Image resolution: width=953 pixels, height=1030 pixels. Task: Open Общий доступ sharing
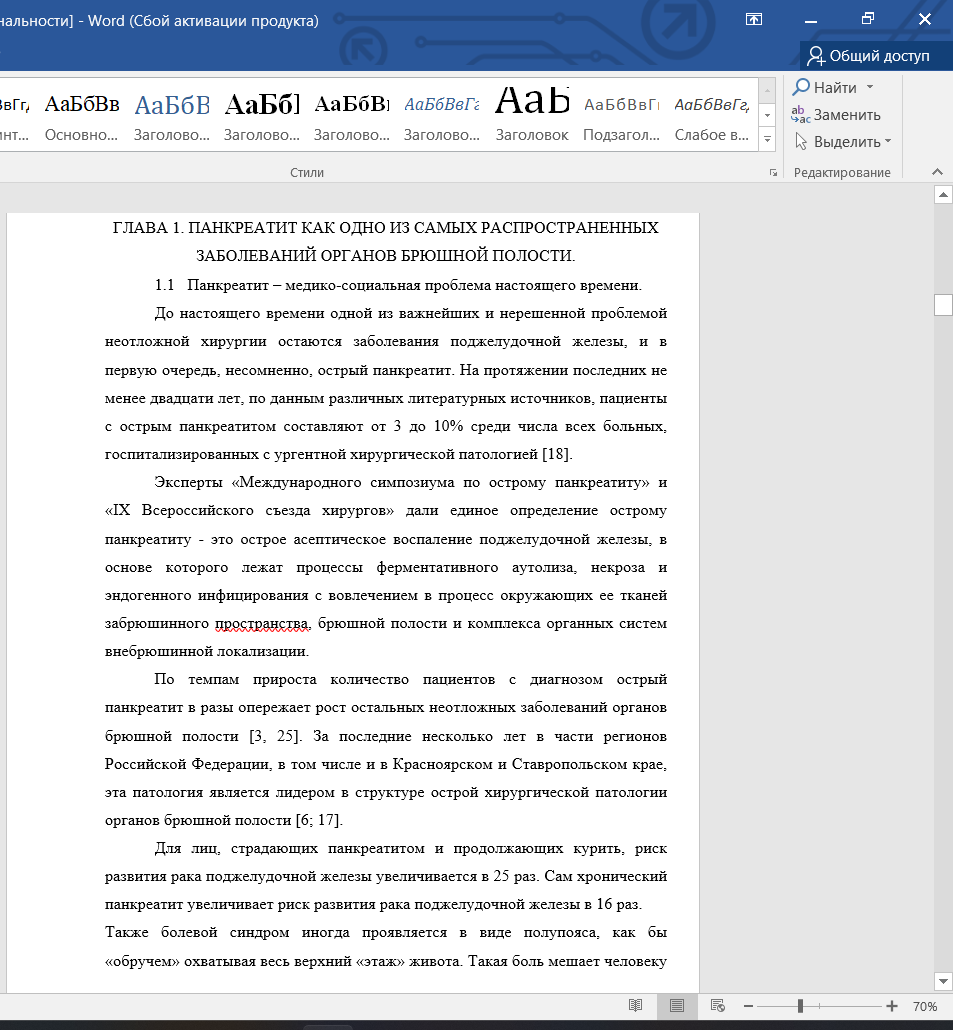coord(869,55)
